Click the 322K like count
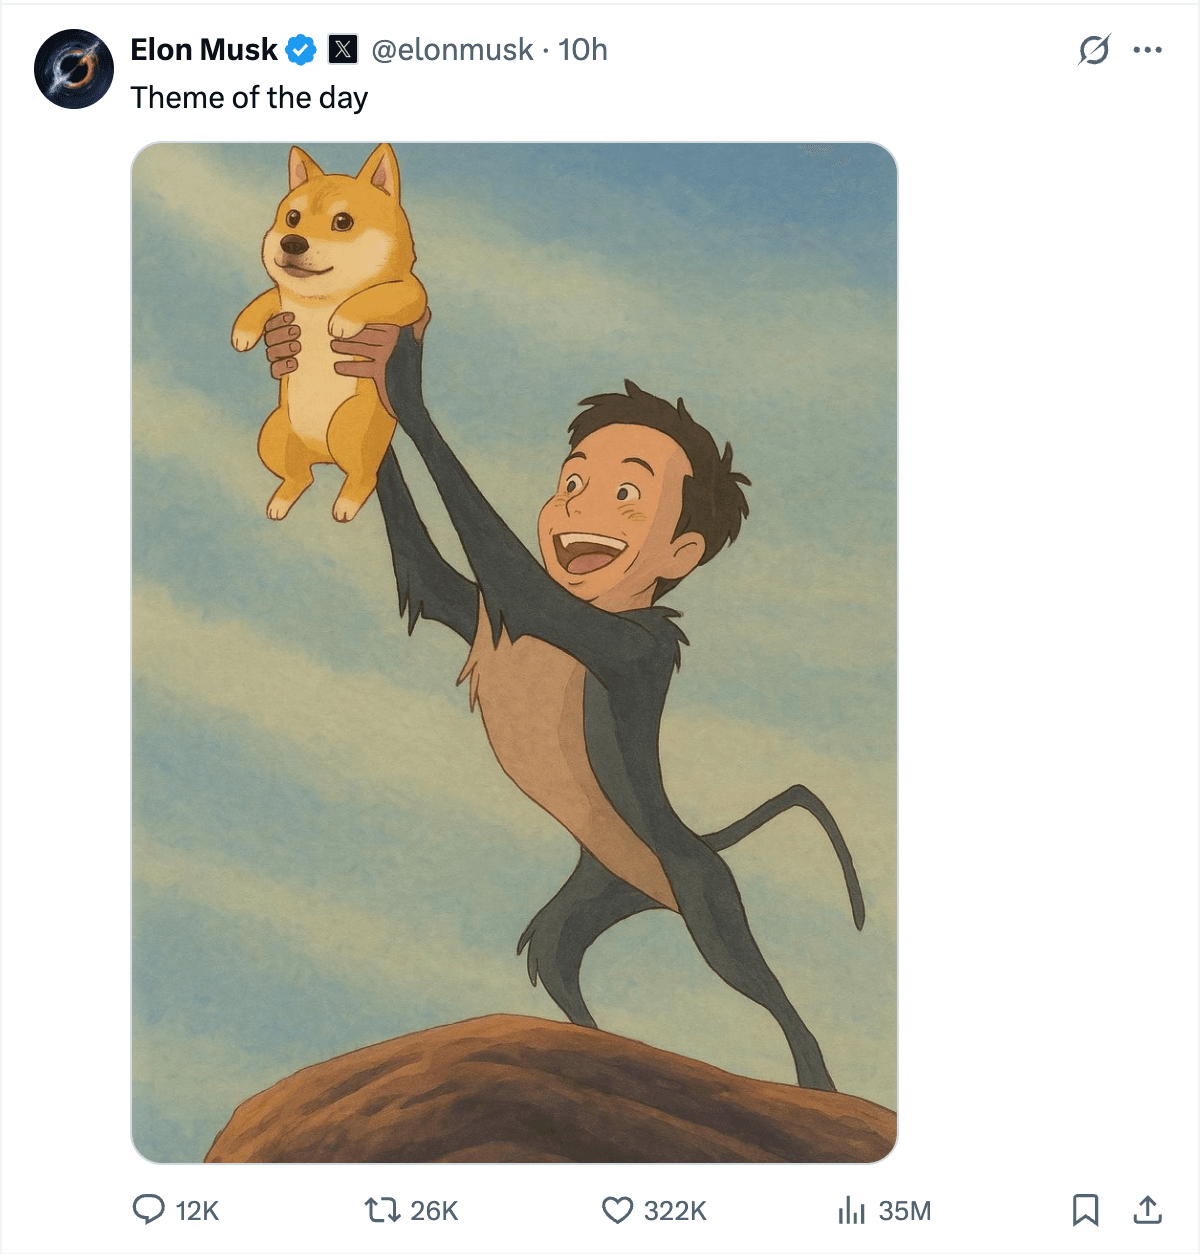 pyautogui.click(x=674, y=1211)
